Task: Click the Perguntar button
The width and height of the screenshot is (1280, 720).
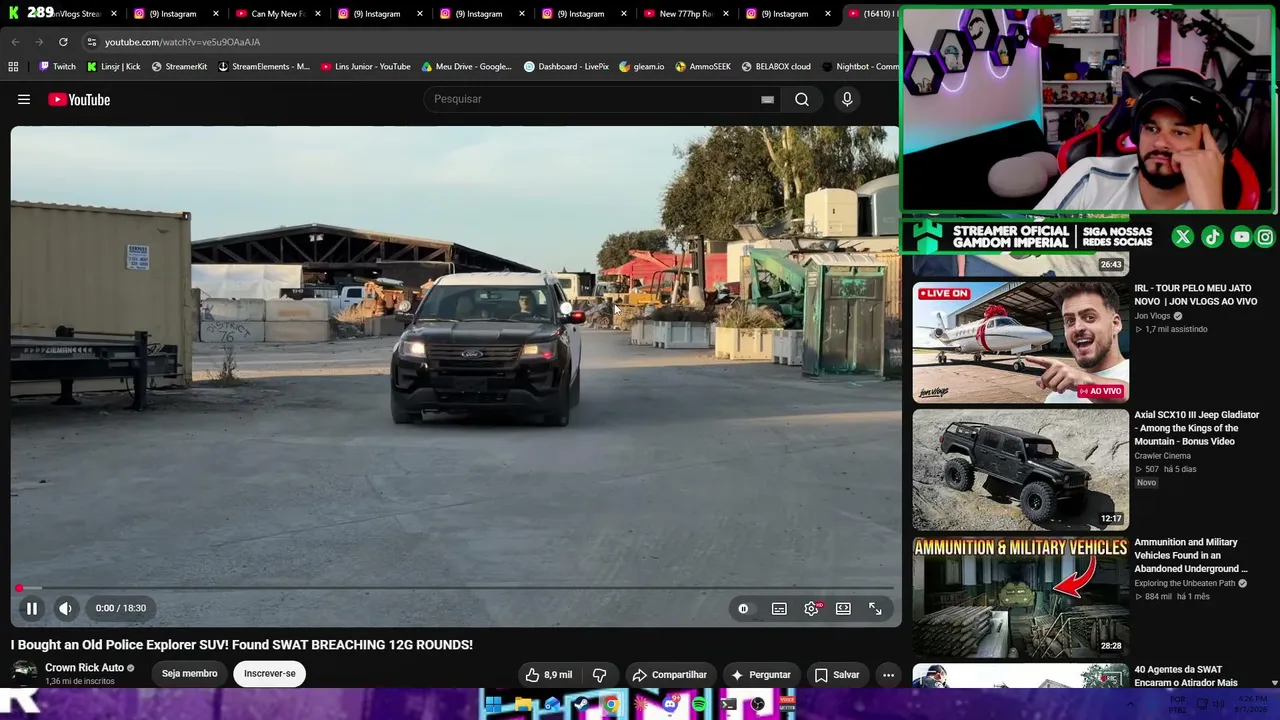Action: tap(761, 675)
